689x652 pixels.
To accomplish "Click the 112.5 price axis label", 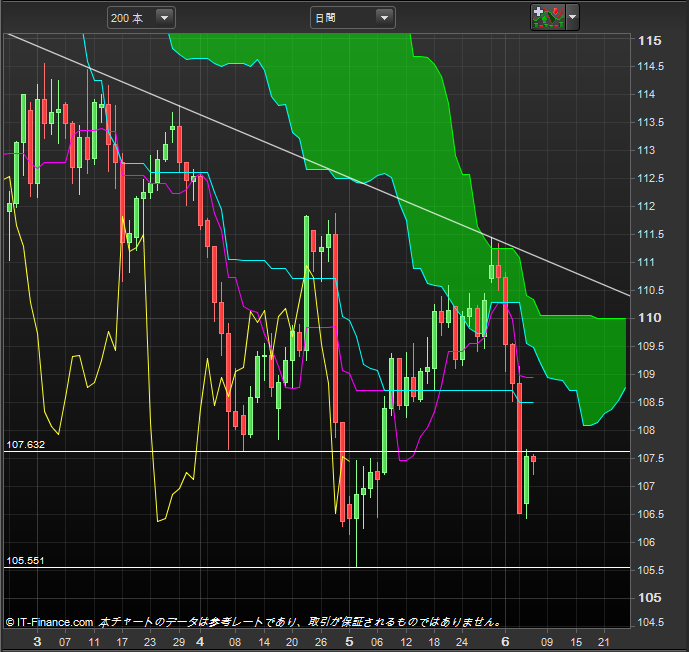I will pos(650,178).
